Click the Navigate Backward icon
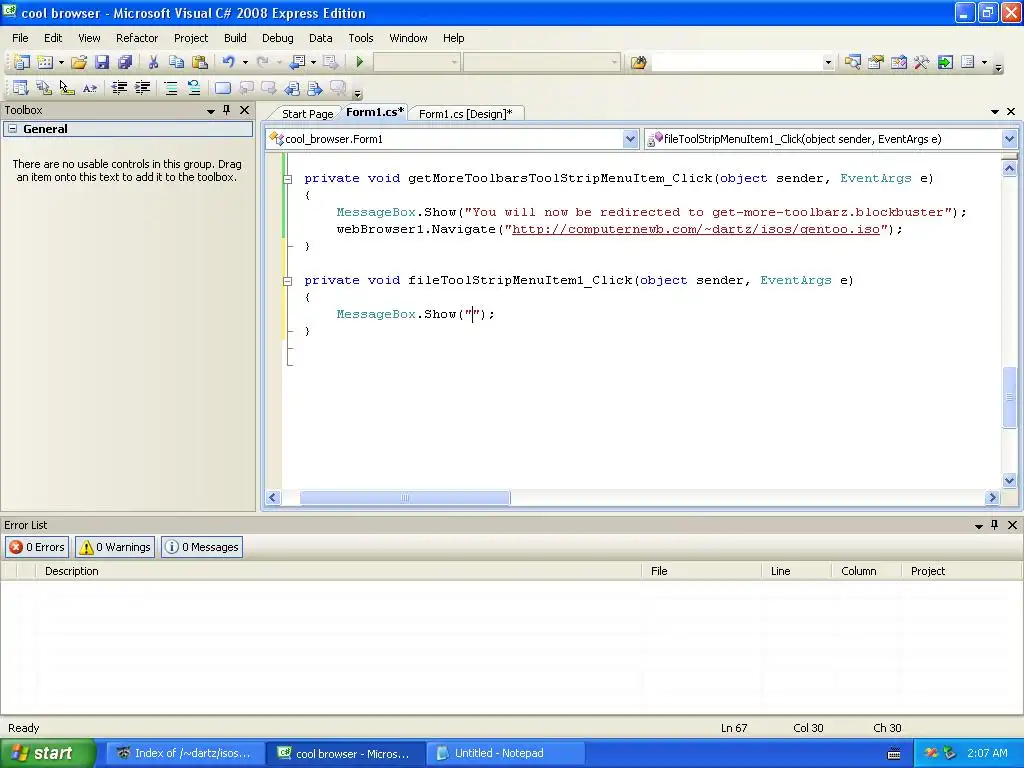This screenshot has width=1024, height=768. (297, 62)
